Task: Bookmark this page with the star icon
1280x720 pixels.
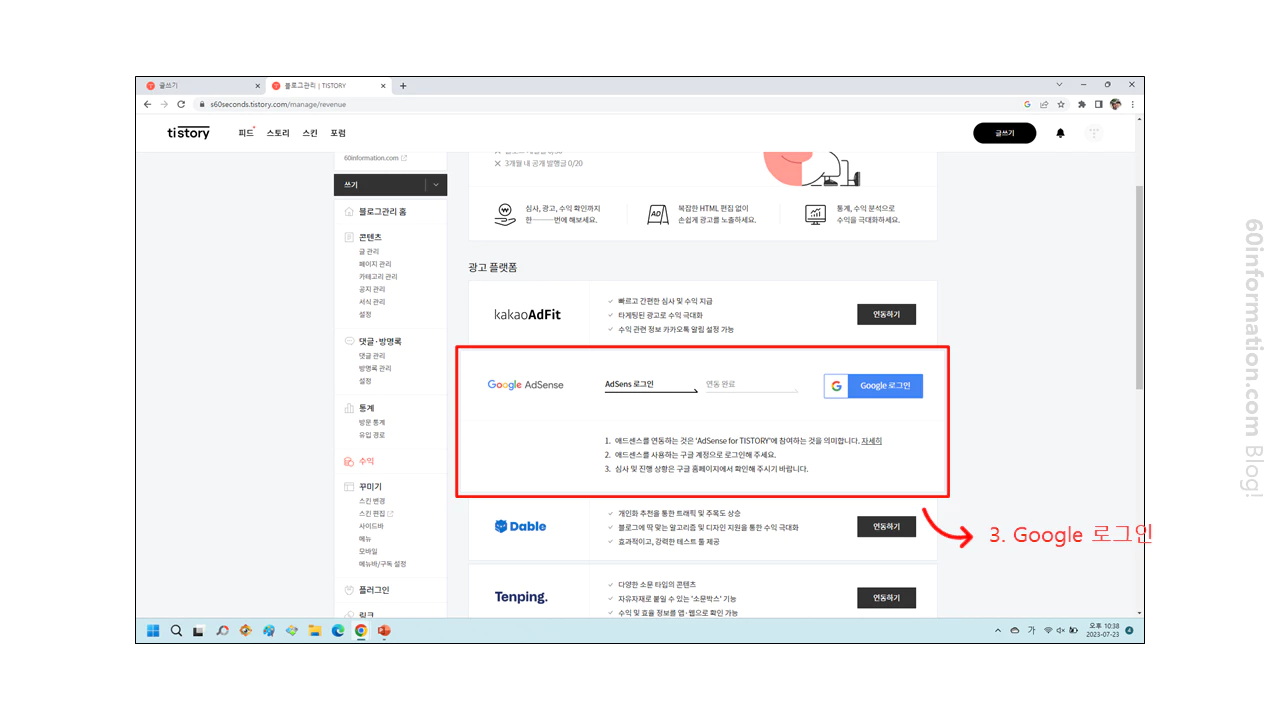Action: [1059, 104]
